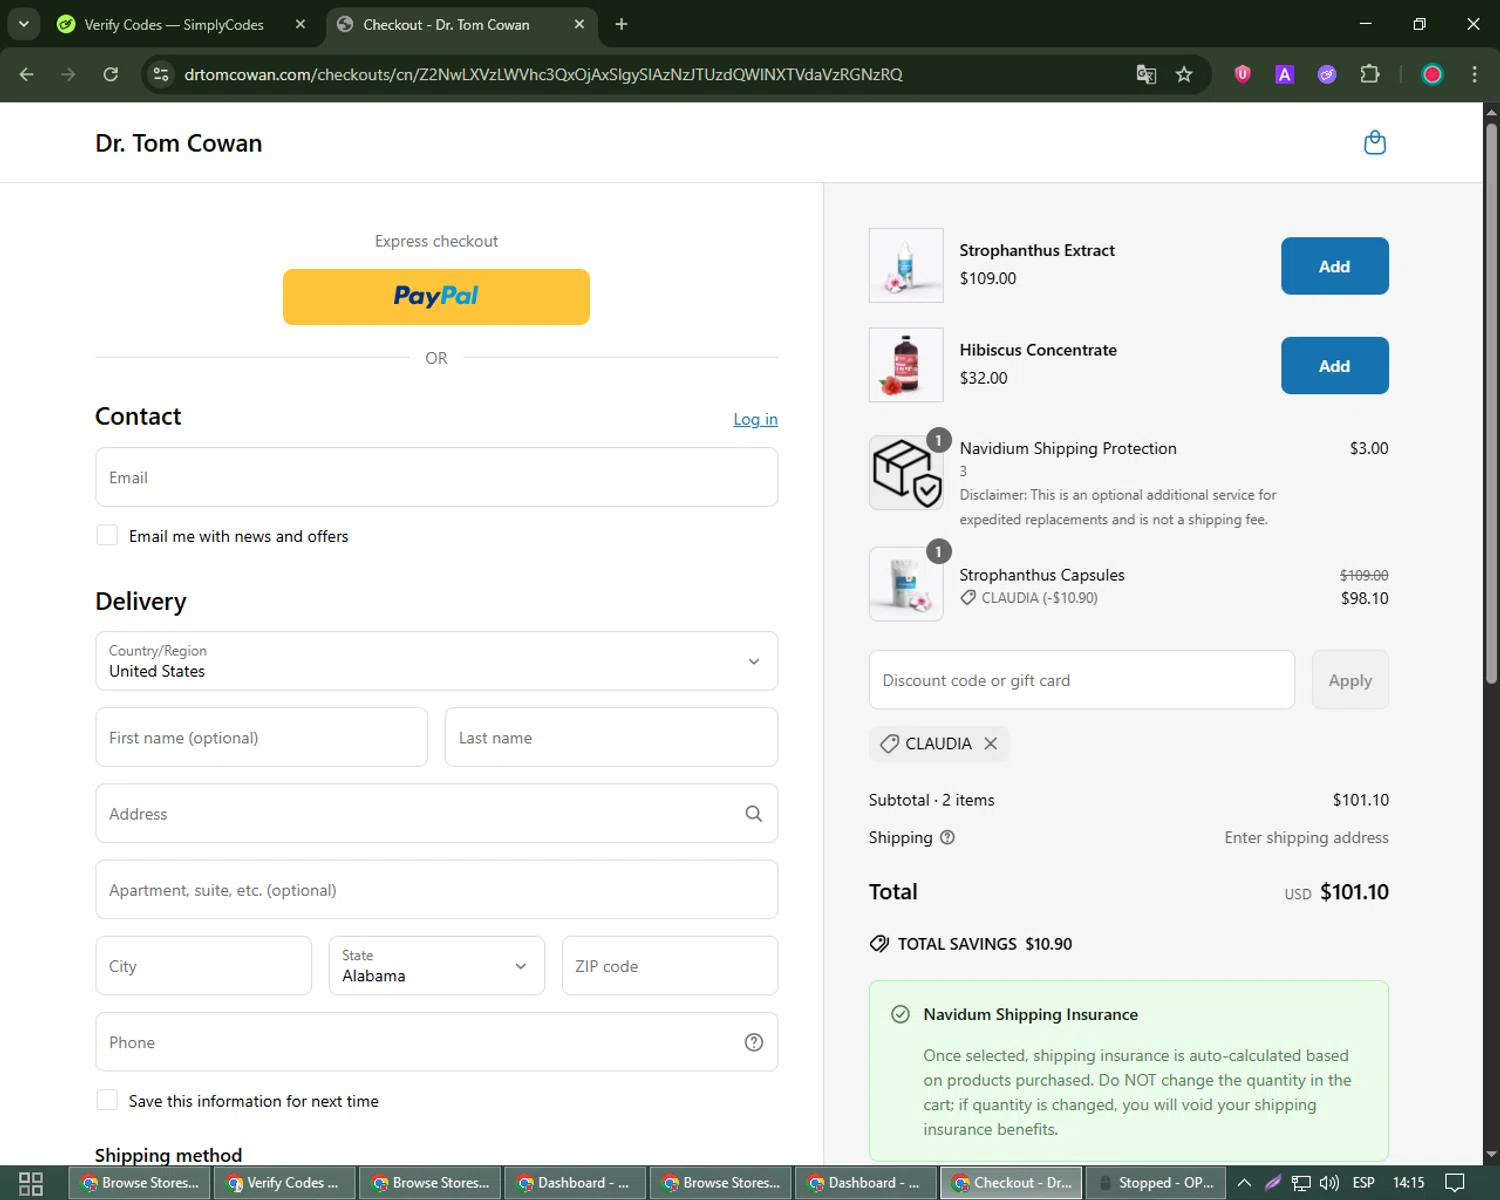Click the browser back arrow

[x=27, y=74]
